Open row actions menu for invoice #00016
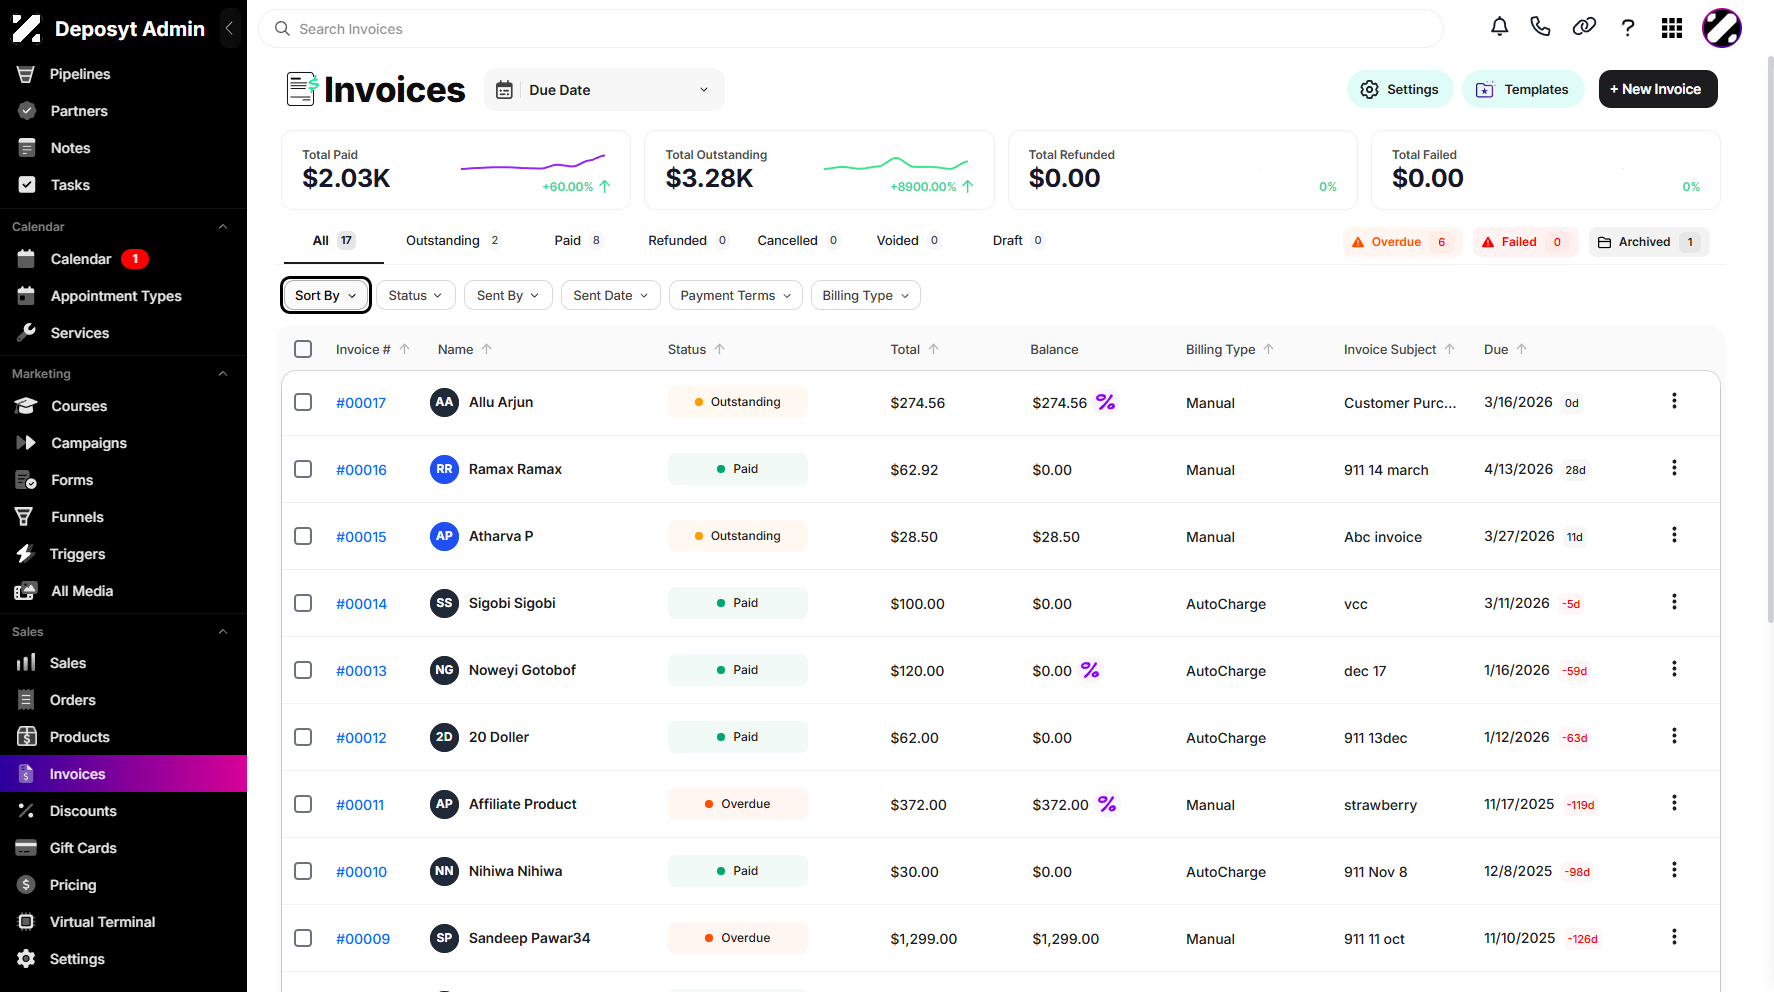1774x992 pixels. point(1674,468)
